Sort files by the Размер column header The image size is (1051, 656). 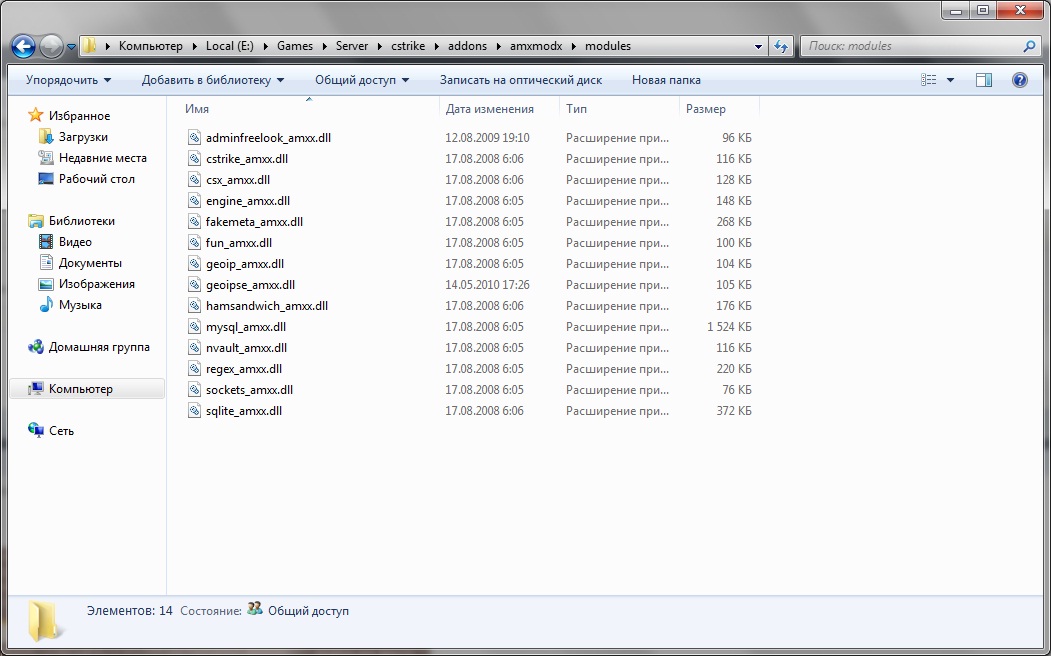pyautogui.click(x=719, y=109)
